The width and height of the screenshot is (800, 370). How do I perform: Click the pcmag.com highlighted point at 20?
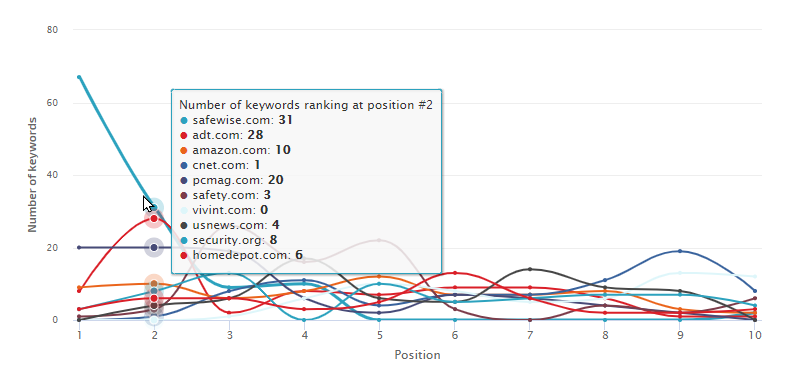pyautogui.click(x=154, y=248)
